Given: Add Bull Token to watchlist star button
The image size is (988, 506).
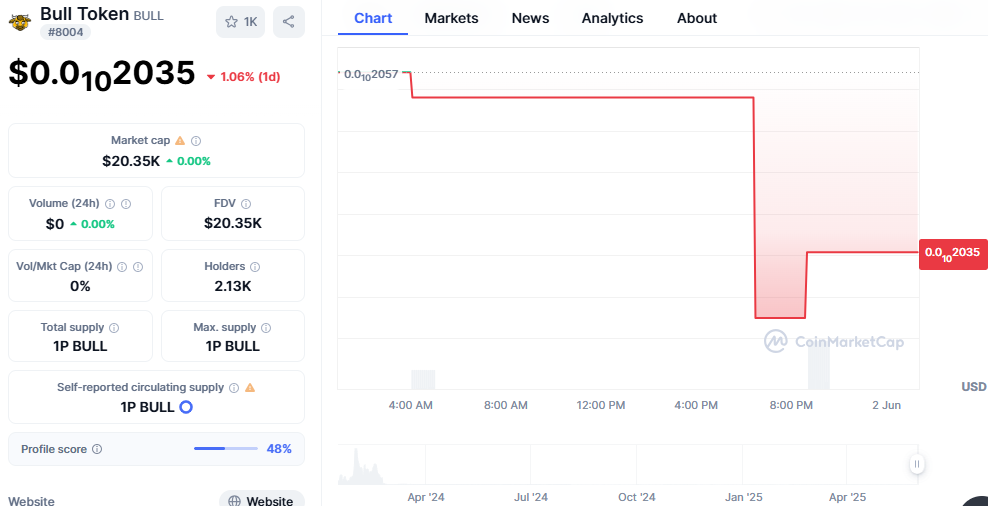Looking at the screenshot, I should (x=241, y=22).
